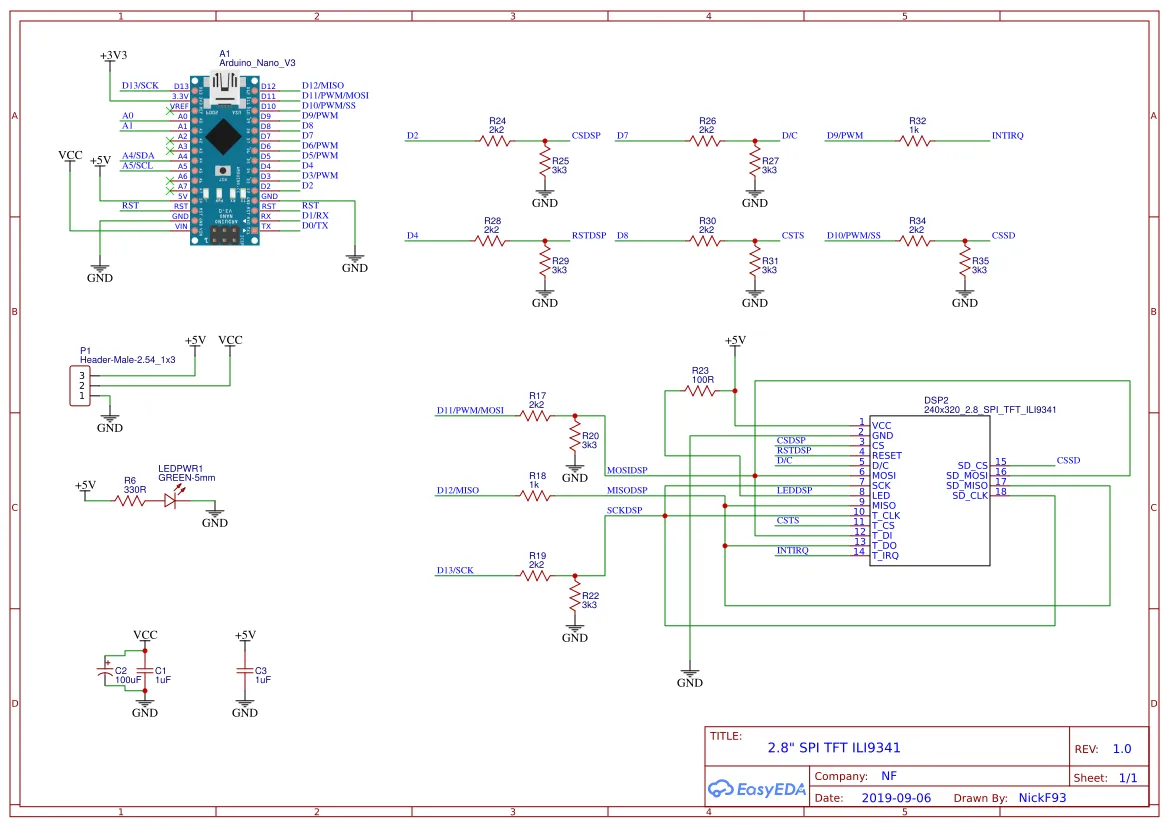The height and width of the screenshot is (827, 1169).
Task: Select the R23 100R resistor symbol
Action: (x=700, y=390)
